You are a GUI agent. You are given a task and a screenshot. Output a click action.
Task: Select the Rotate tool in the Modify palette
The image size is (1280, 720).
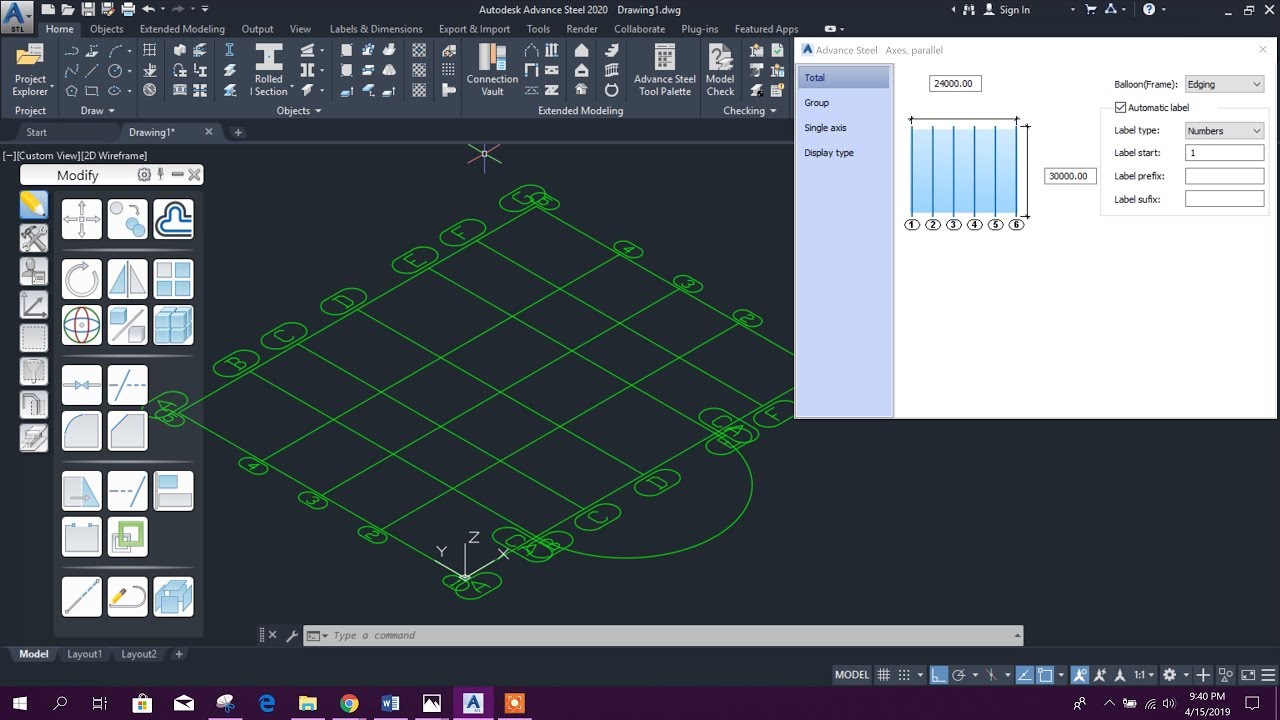(x=81, y=279)
